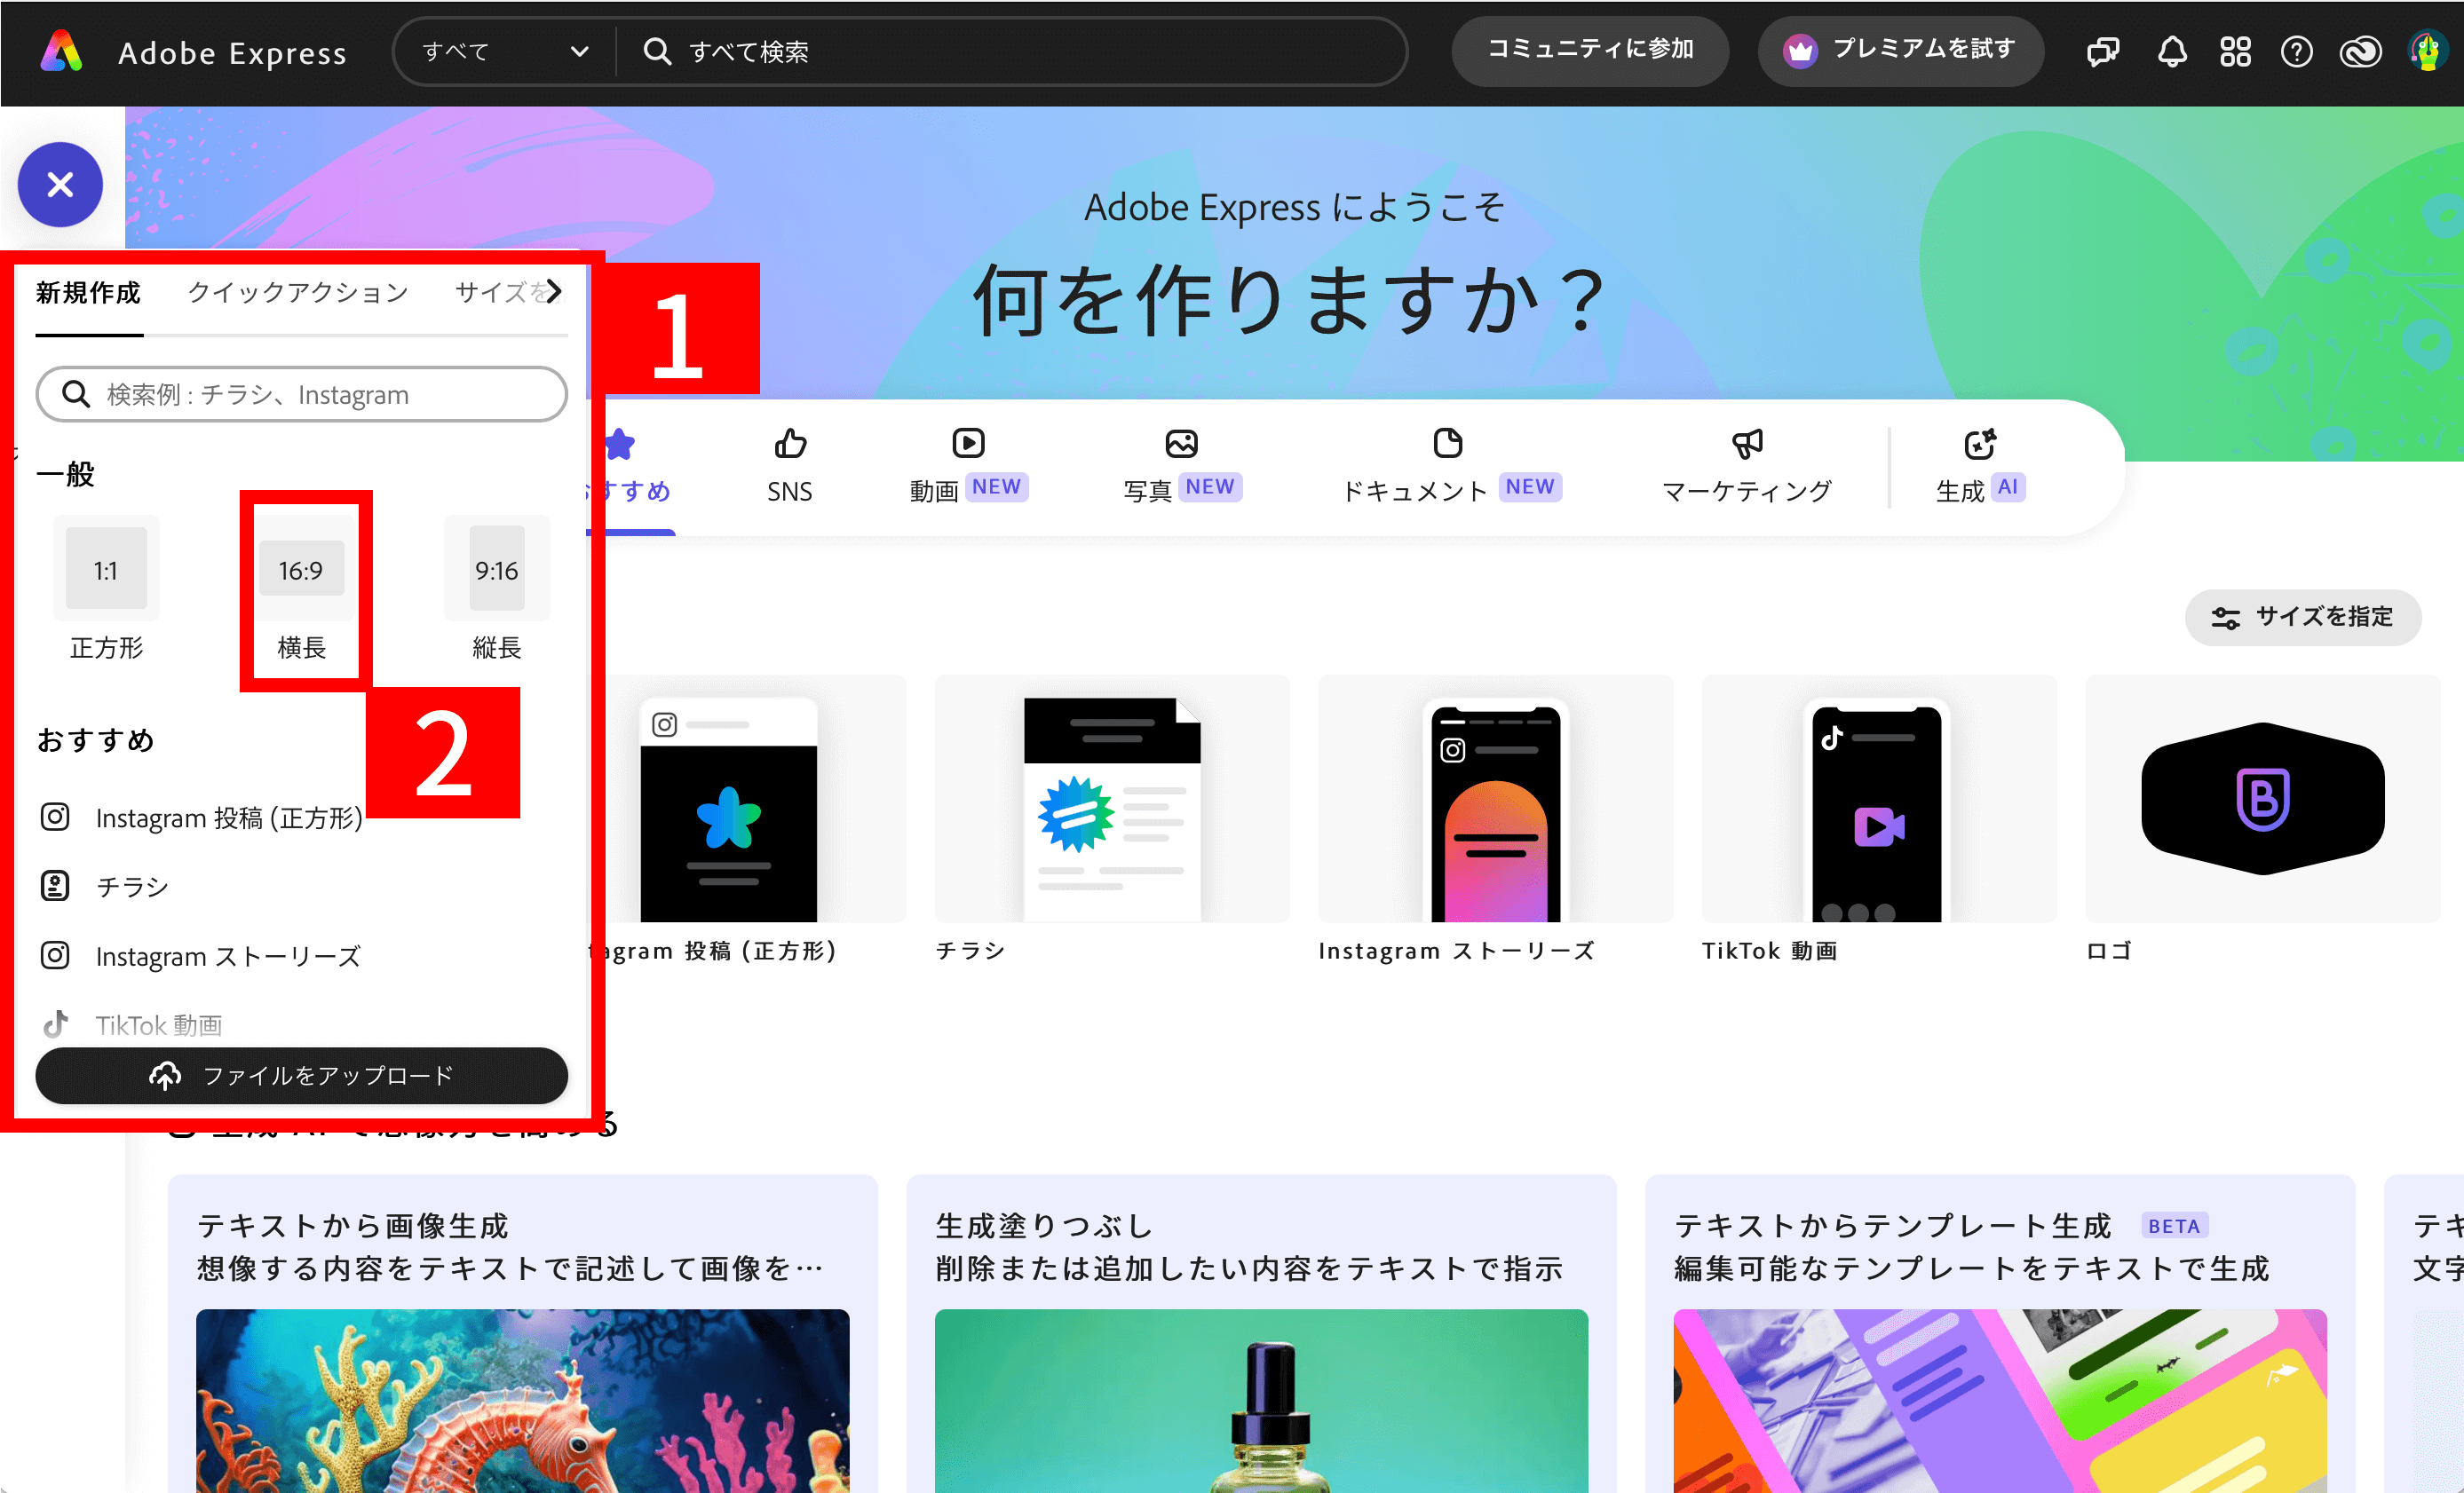Viewport: 2464px width, 1493px height.
Task: Click the megaphone icon above マーケティング
Action: tap(1747, 442)
